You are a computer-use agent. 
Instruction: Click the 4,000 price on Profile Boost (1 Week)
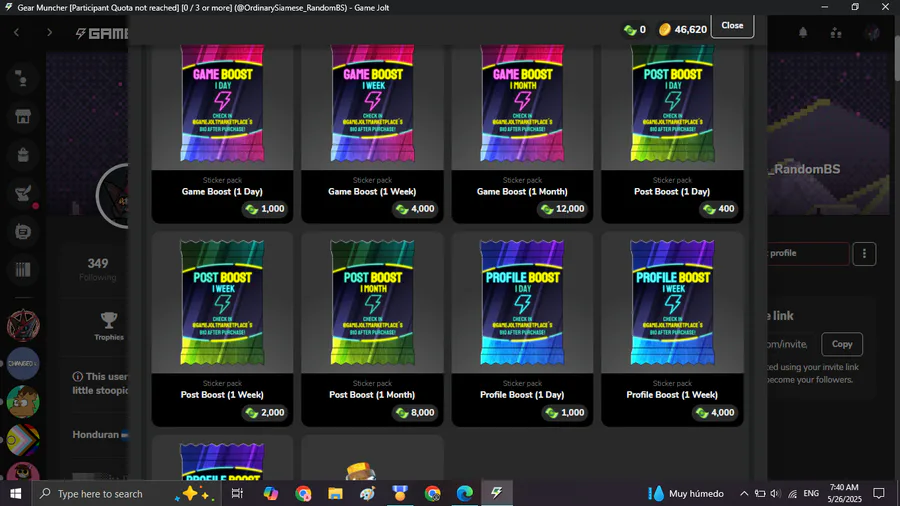[715, 412]
